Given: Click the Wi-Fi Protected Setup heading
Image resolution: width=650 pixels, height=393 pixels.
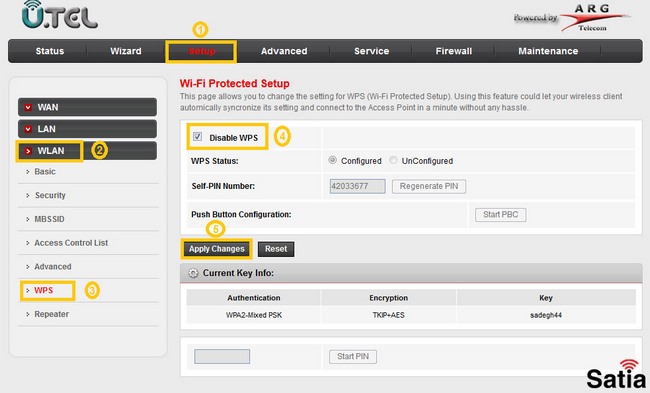Looking at the screenshot, I should point(235,83).
